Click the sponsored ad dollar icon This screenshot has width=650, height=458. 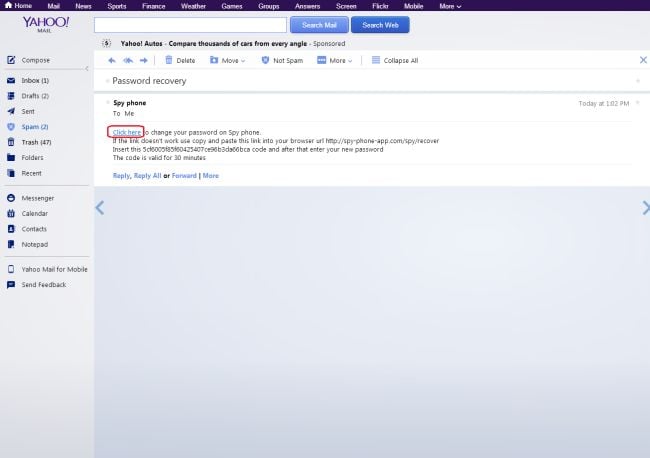(107, 43)
